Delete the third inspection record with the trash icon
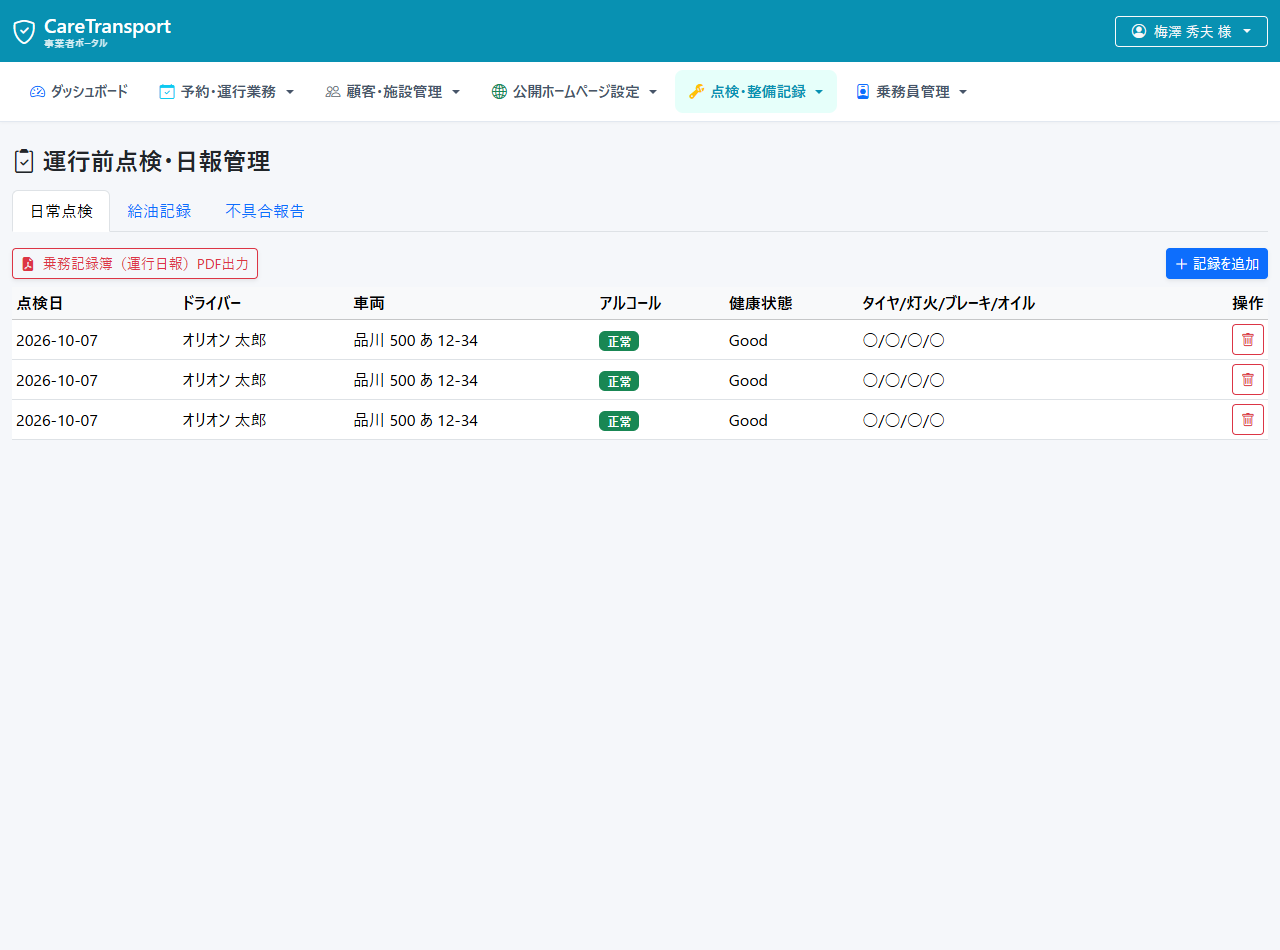Screen dimensions: 1280x950 [x=1248, y=420]
